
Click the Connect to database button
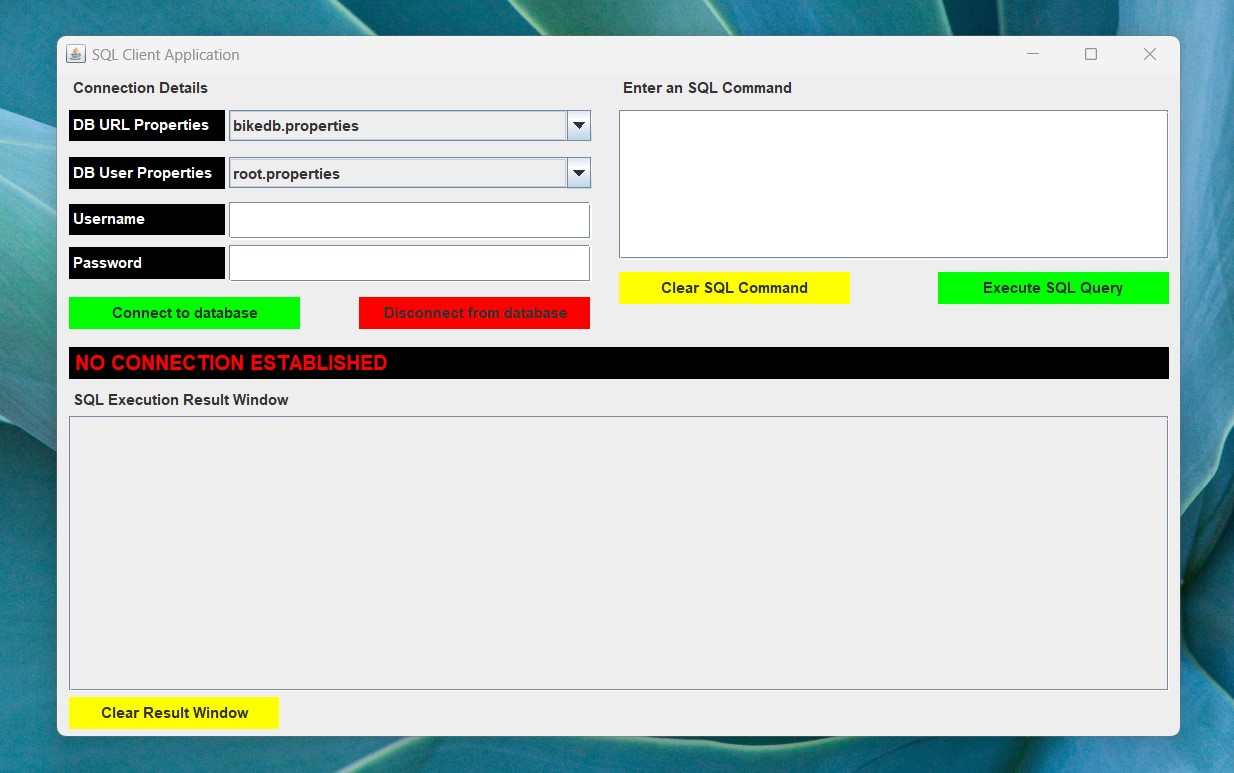tap(184, 312)
